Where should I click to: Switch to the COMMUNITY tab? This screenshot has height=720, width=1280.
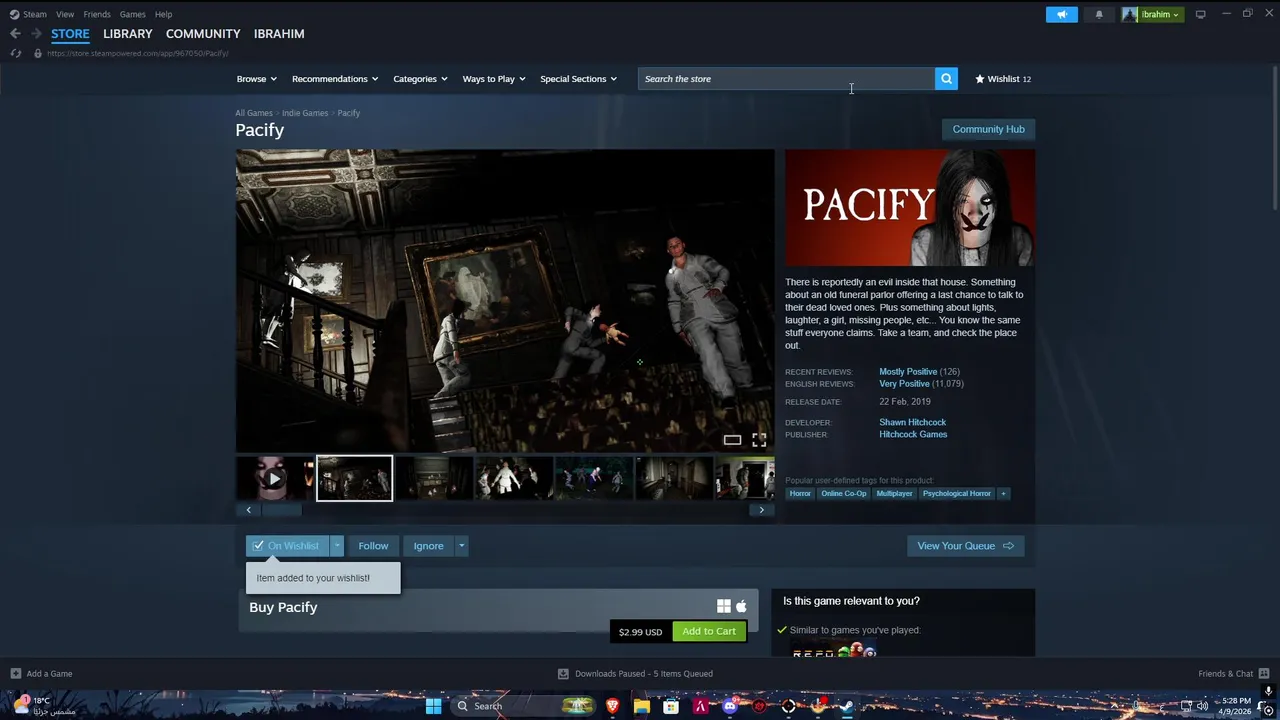tap(203, 34)
